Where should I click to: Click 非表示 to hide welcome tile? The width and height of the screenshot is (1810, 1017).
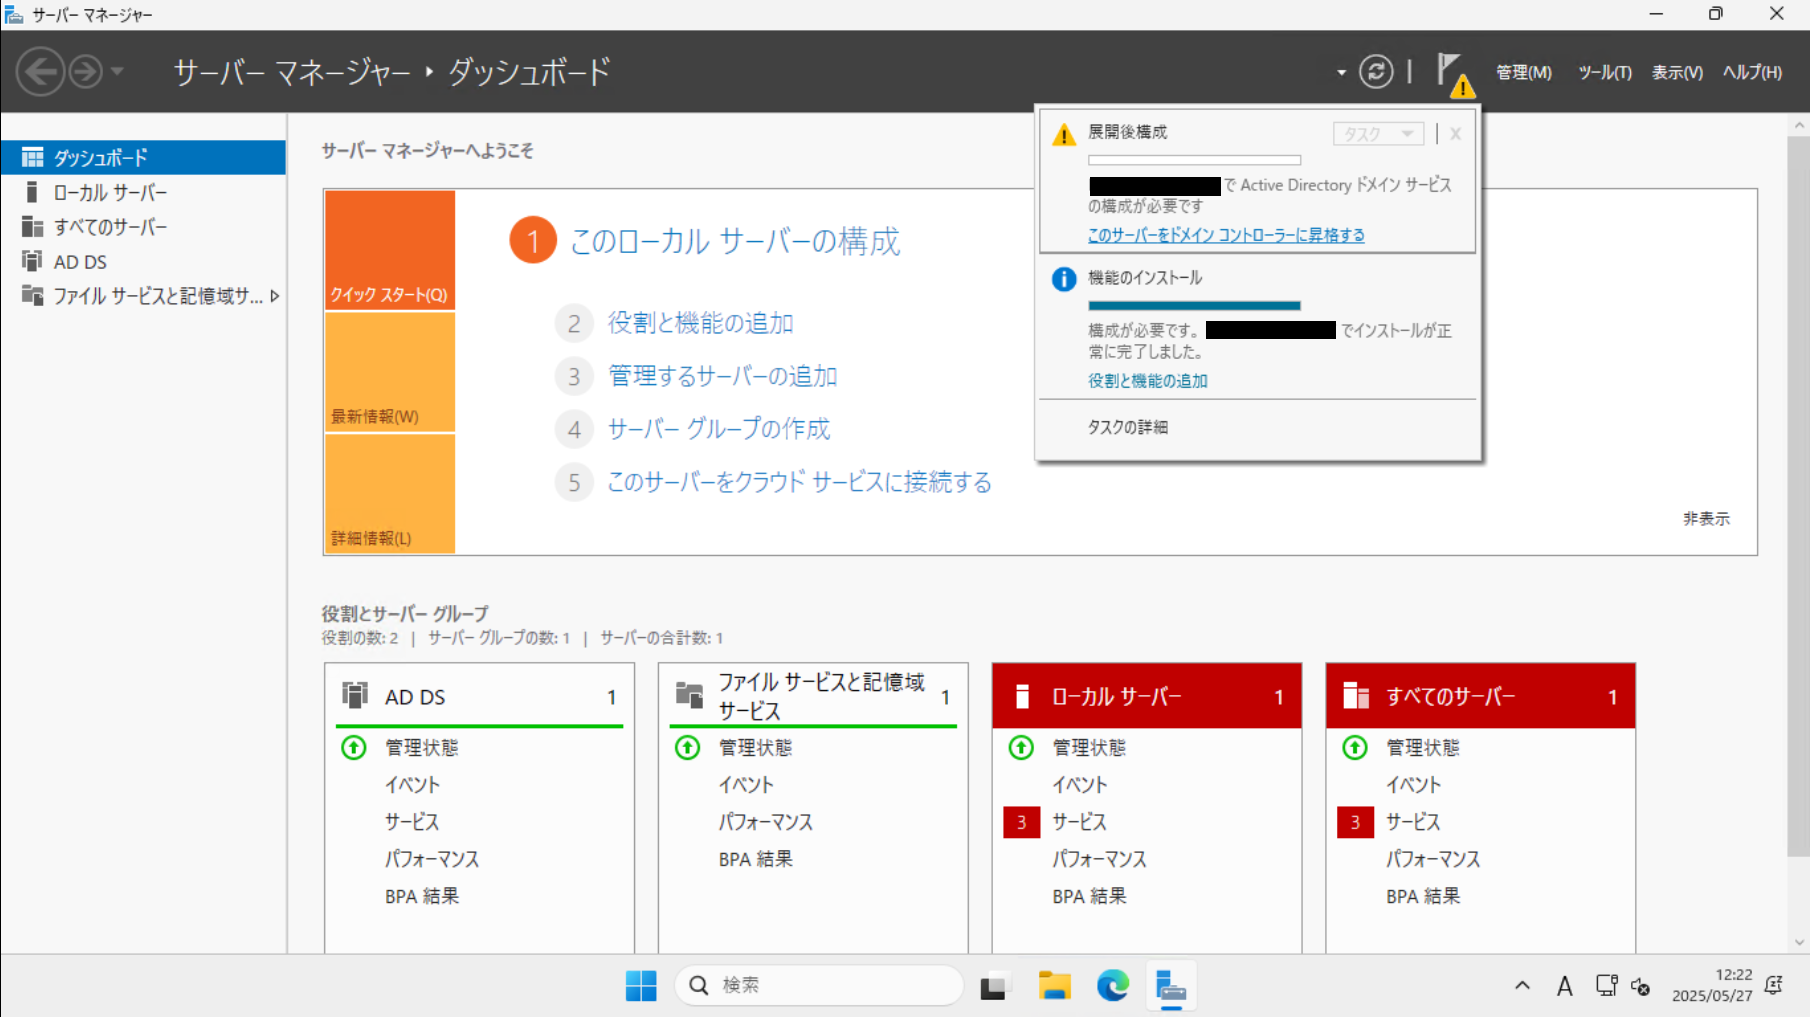(1706, 518)
